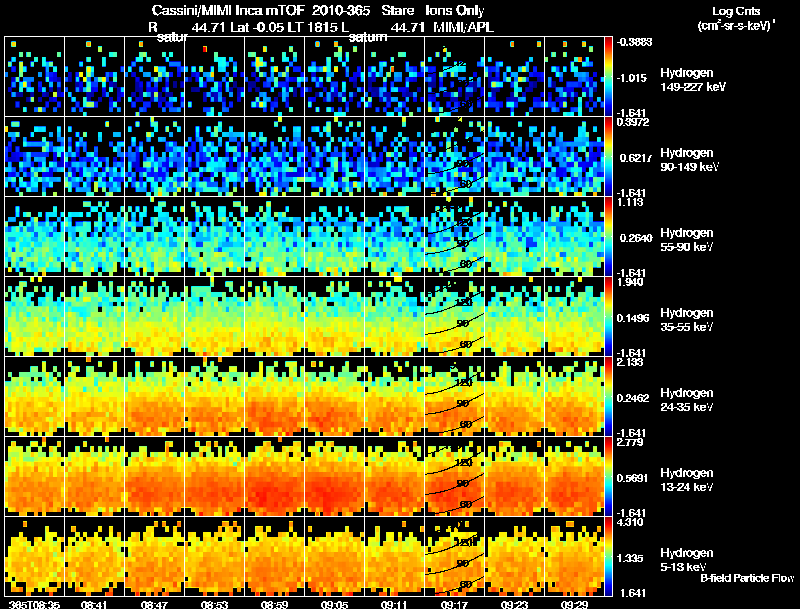This screenshot has width=800, height=609.
Task: Click the 09:29 time label
Action: (574, 604)
